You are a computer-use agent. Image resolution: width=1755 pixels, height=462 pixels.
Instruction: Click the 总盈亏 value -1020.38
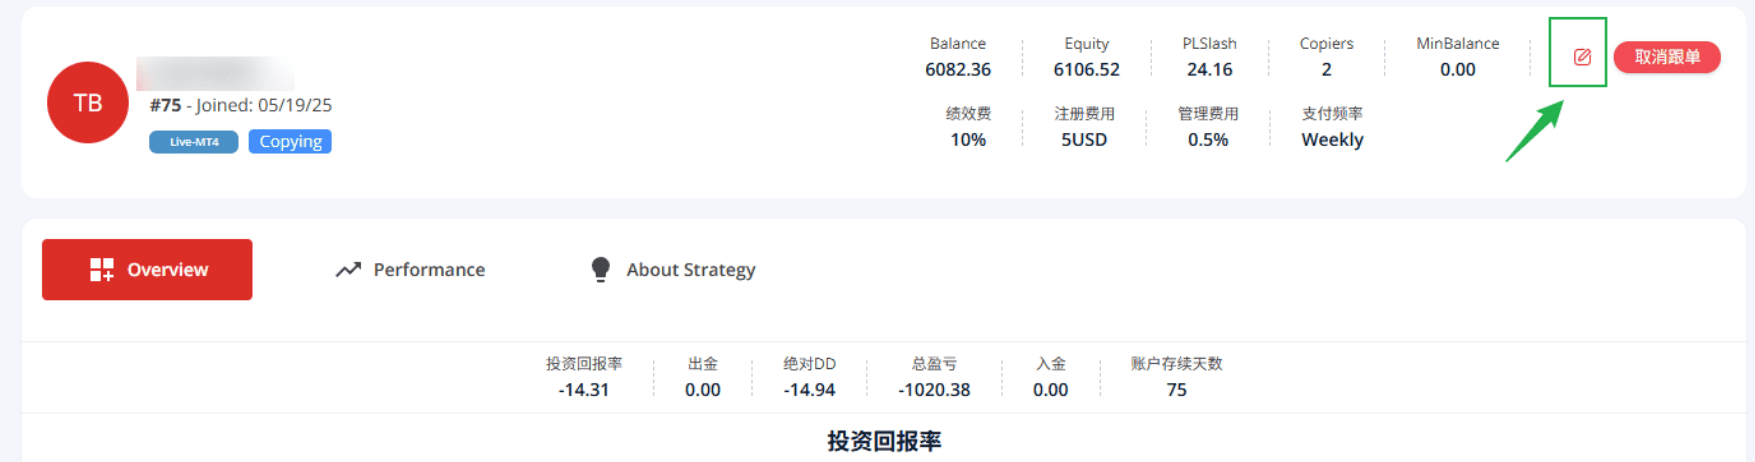[934, 390]
